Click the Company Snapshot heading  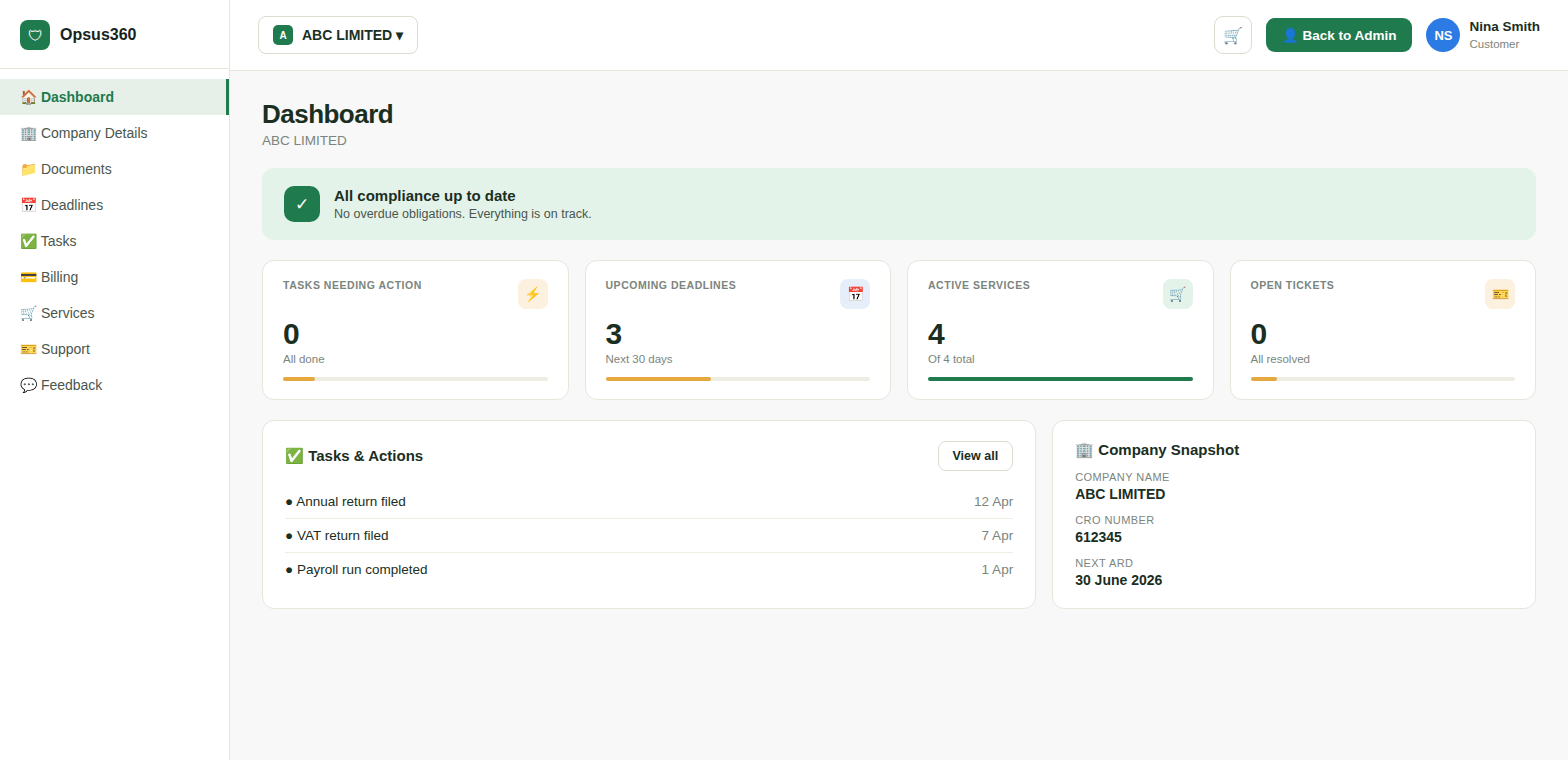point(1157,450)
